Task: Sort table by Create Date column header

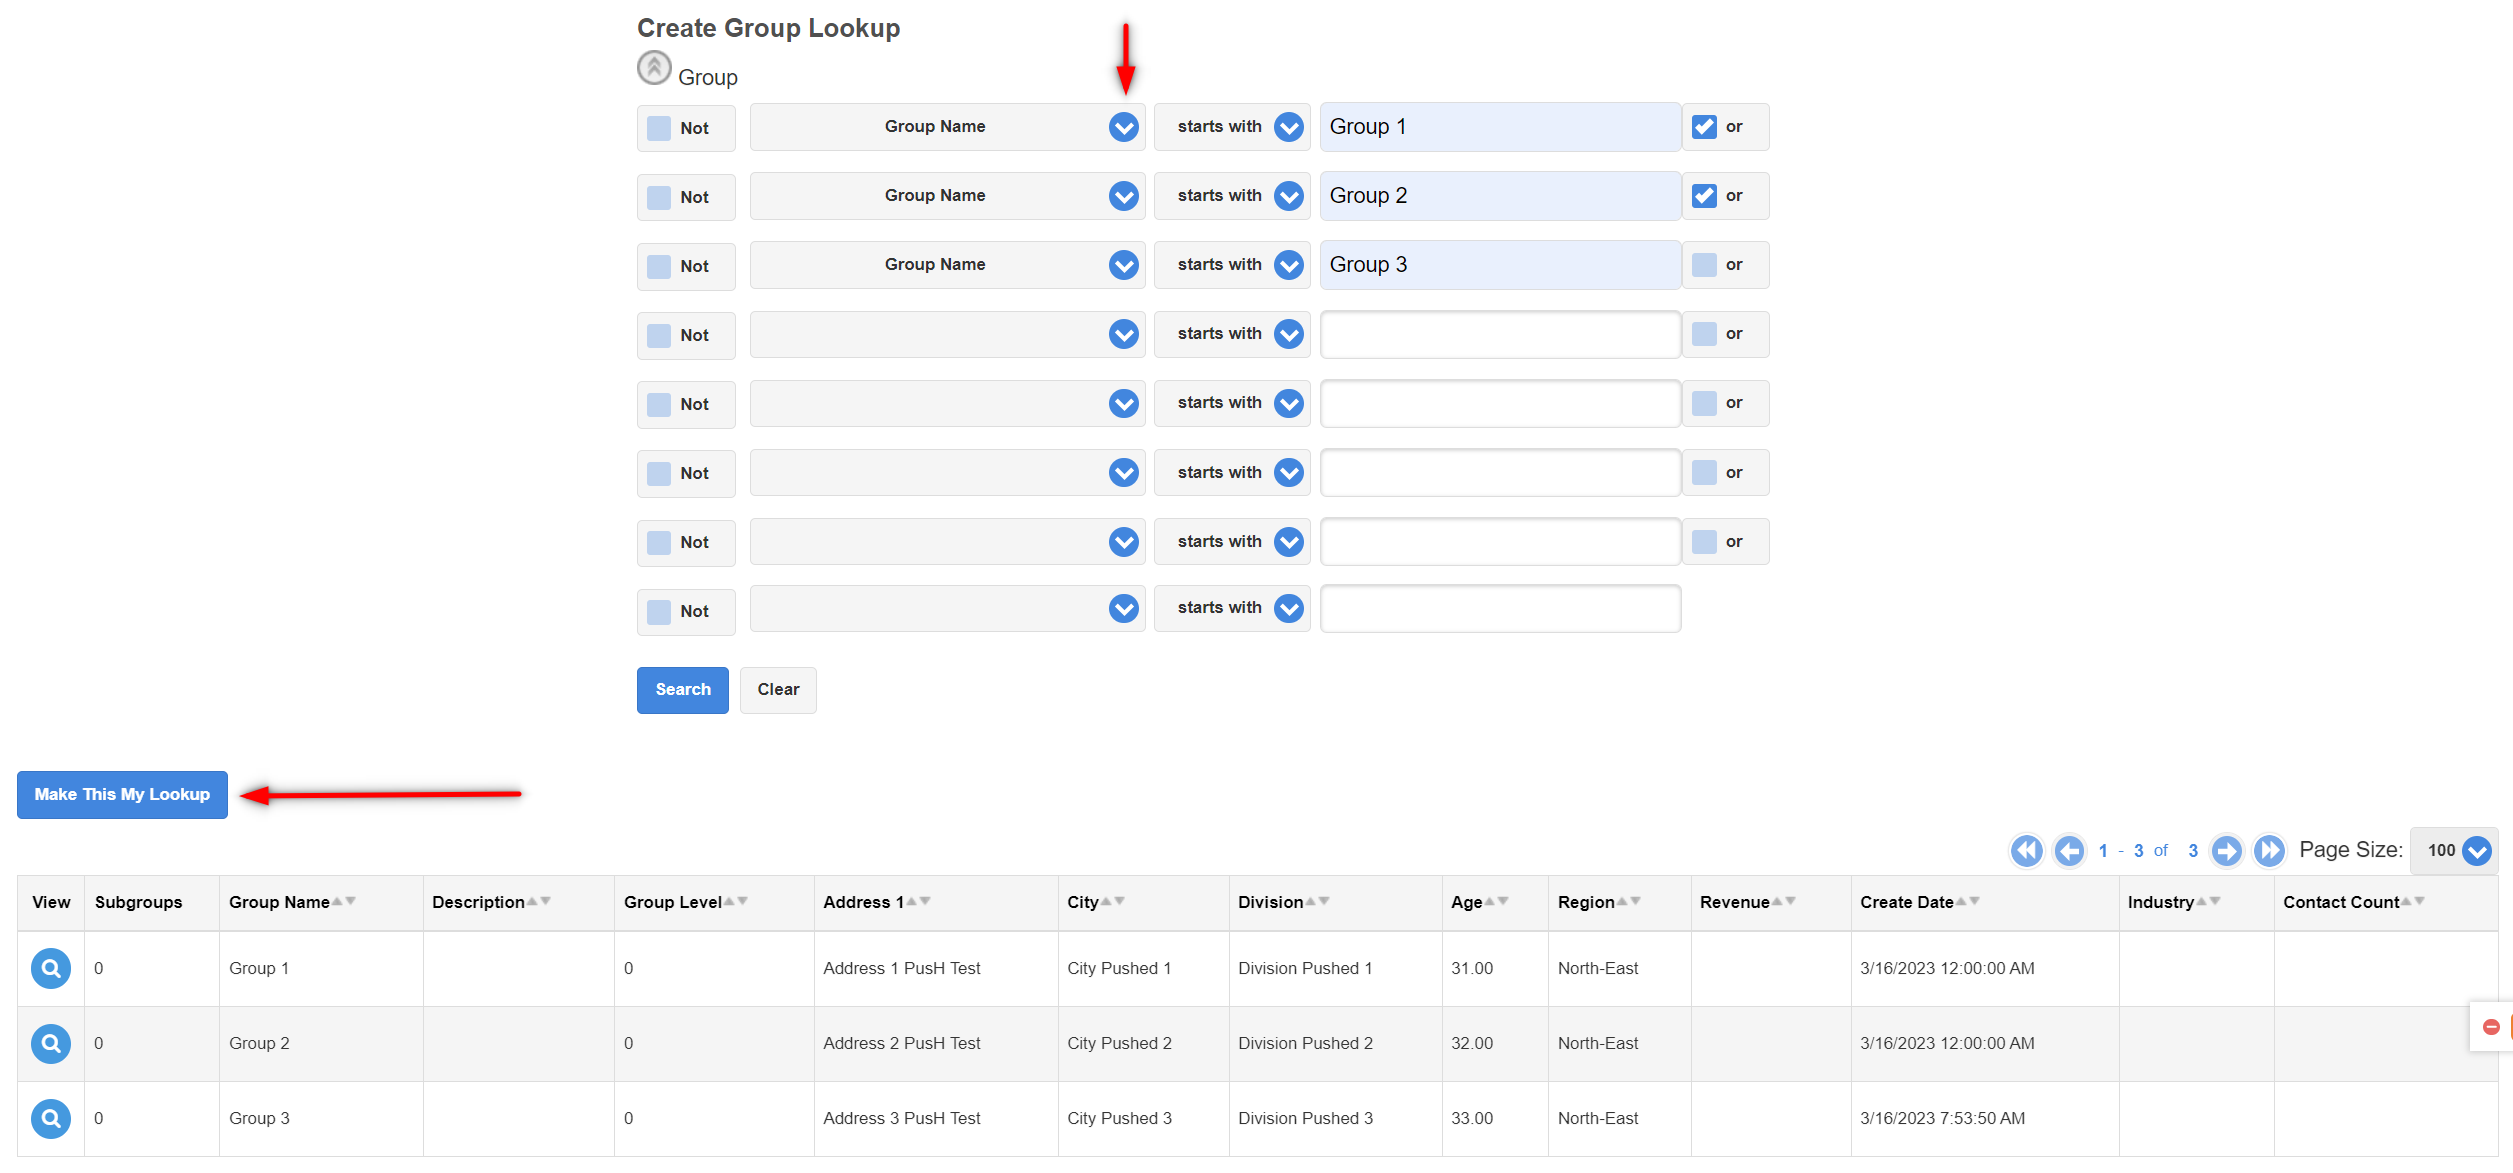Action: point(1906,902)
